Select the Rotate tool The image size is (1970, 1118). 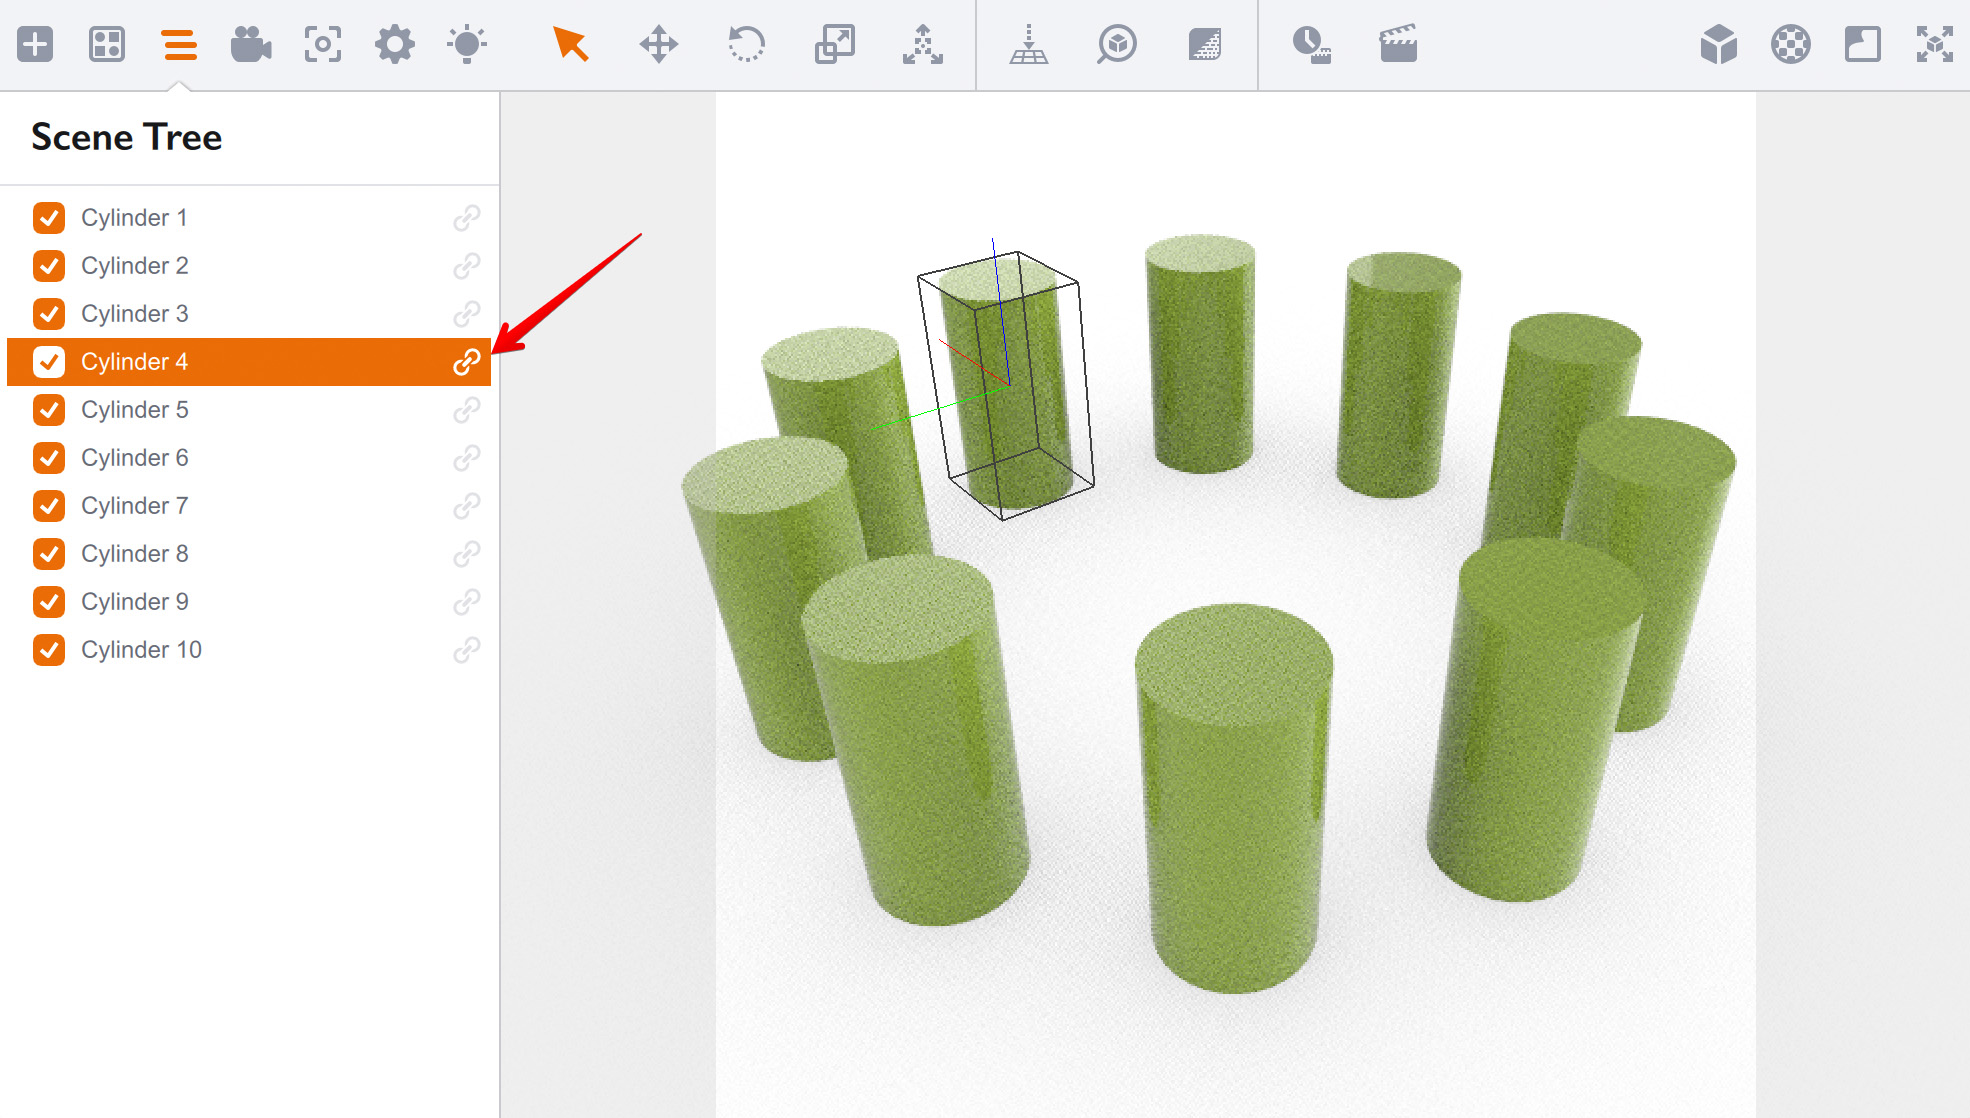tap(747, 44)
